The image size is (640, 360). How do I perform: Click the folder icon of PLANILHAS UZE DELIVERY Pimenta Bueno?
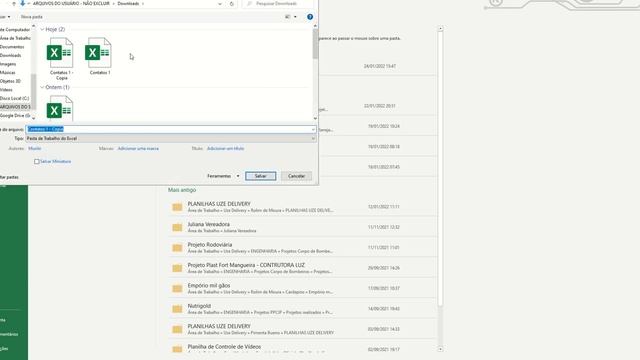[177, 329]
